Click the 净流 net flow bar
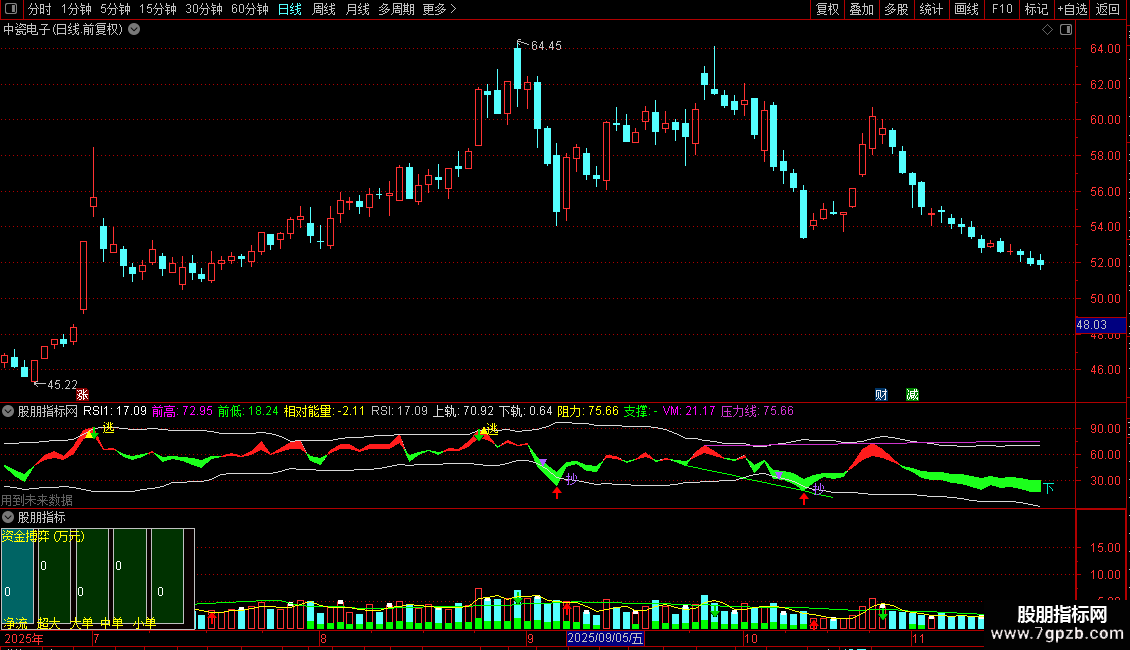Image resolution: width=1130 pixels, height=650 pixels. [17, 576]
